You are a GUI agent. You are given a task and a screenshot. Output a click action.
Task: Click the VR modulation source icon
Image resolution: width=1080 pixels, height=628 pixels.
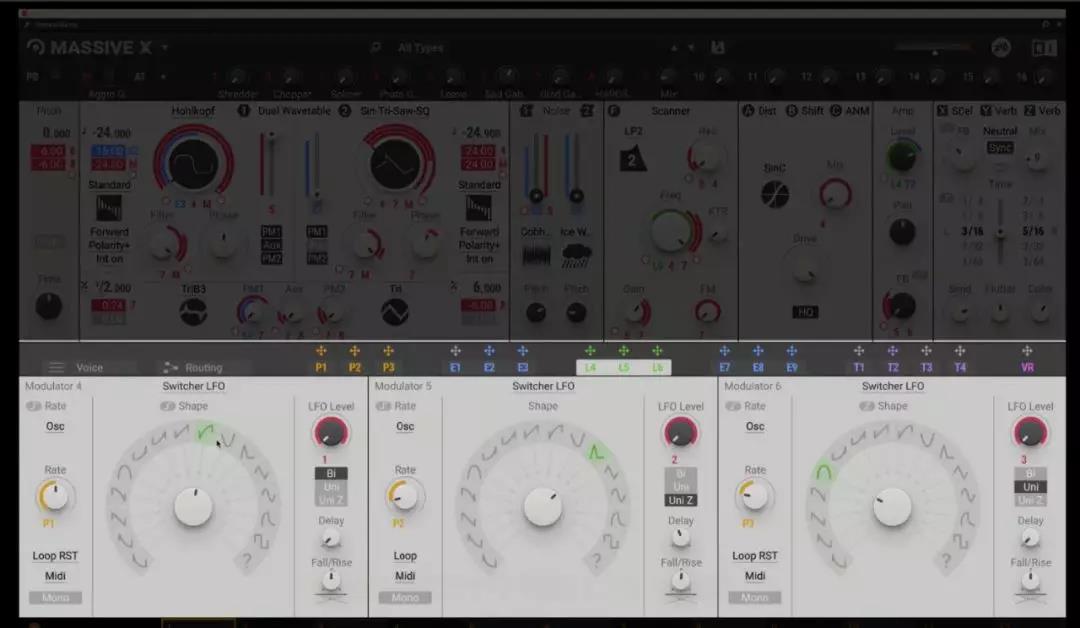1027,351
